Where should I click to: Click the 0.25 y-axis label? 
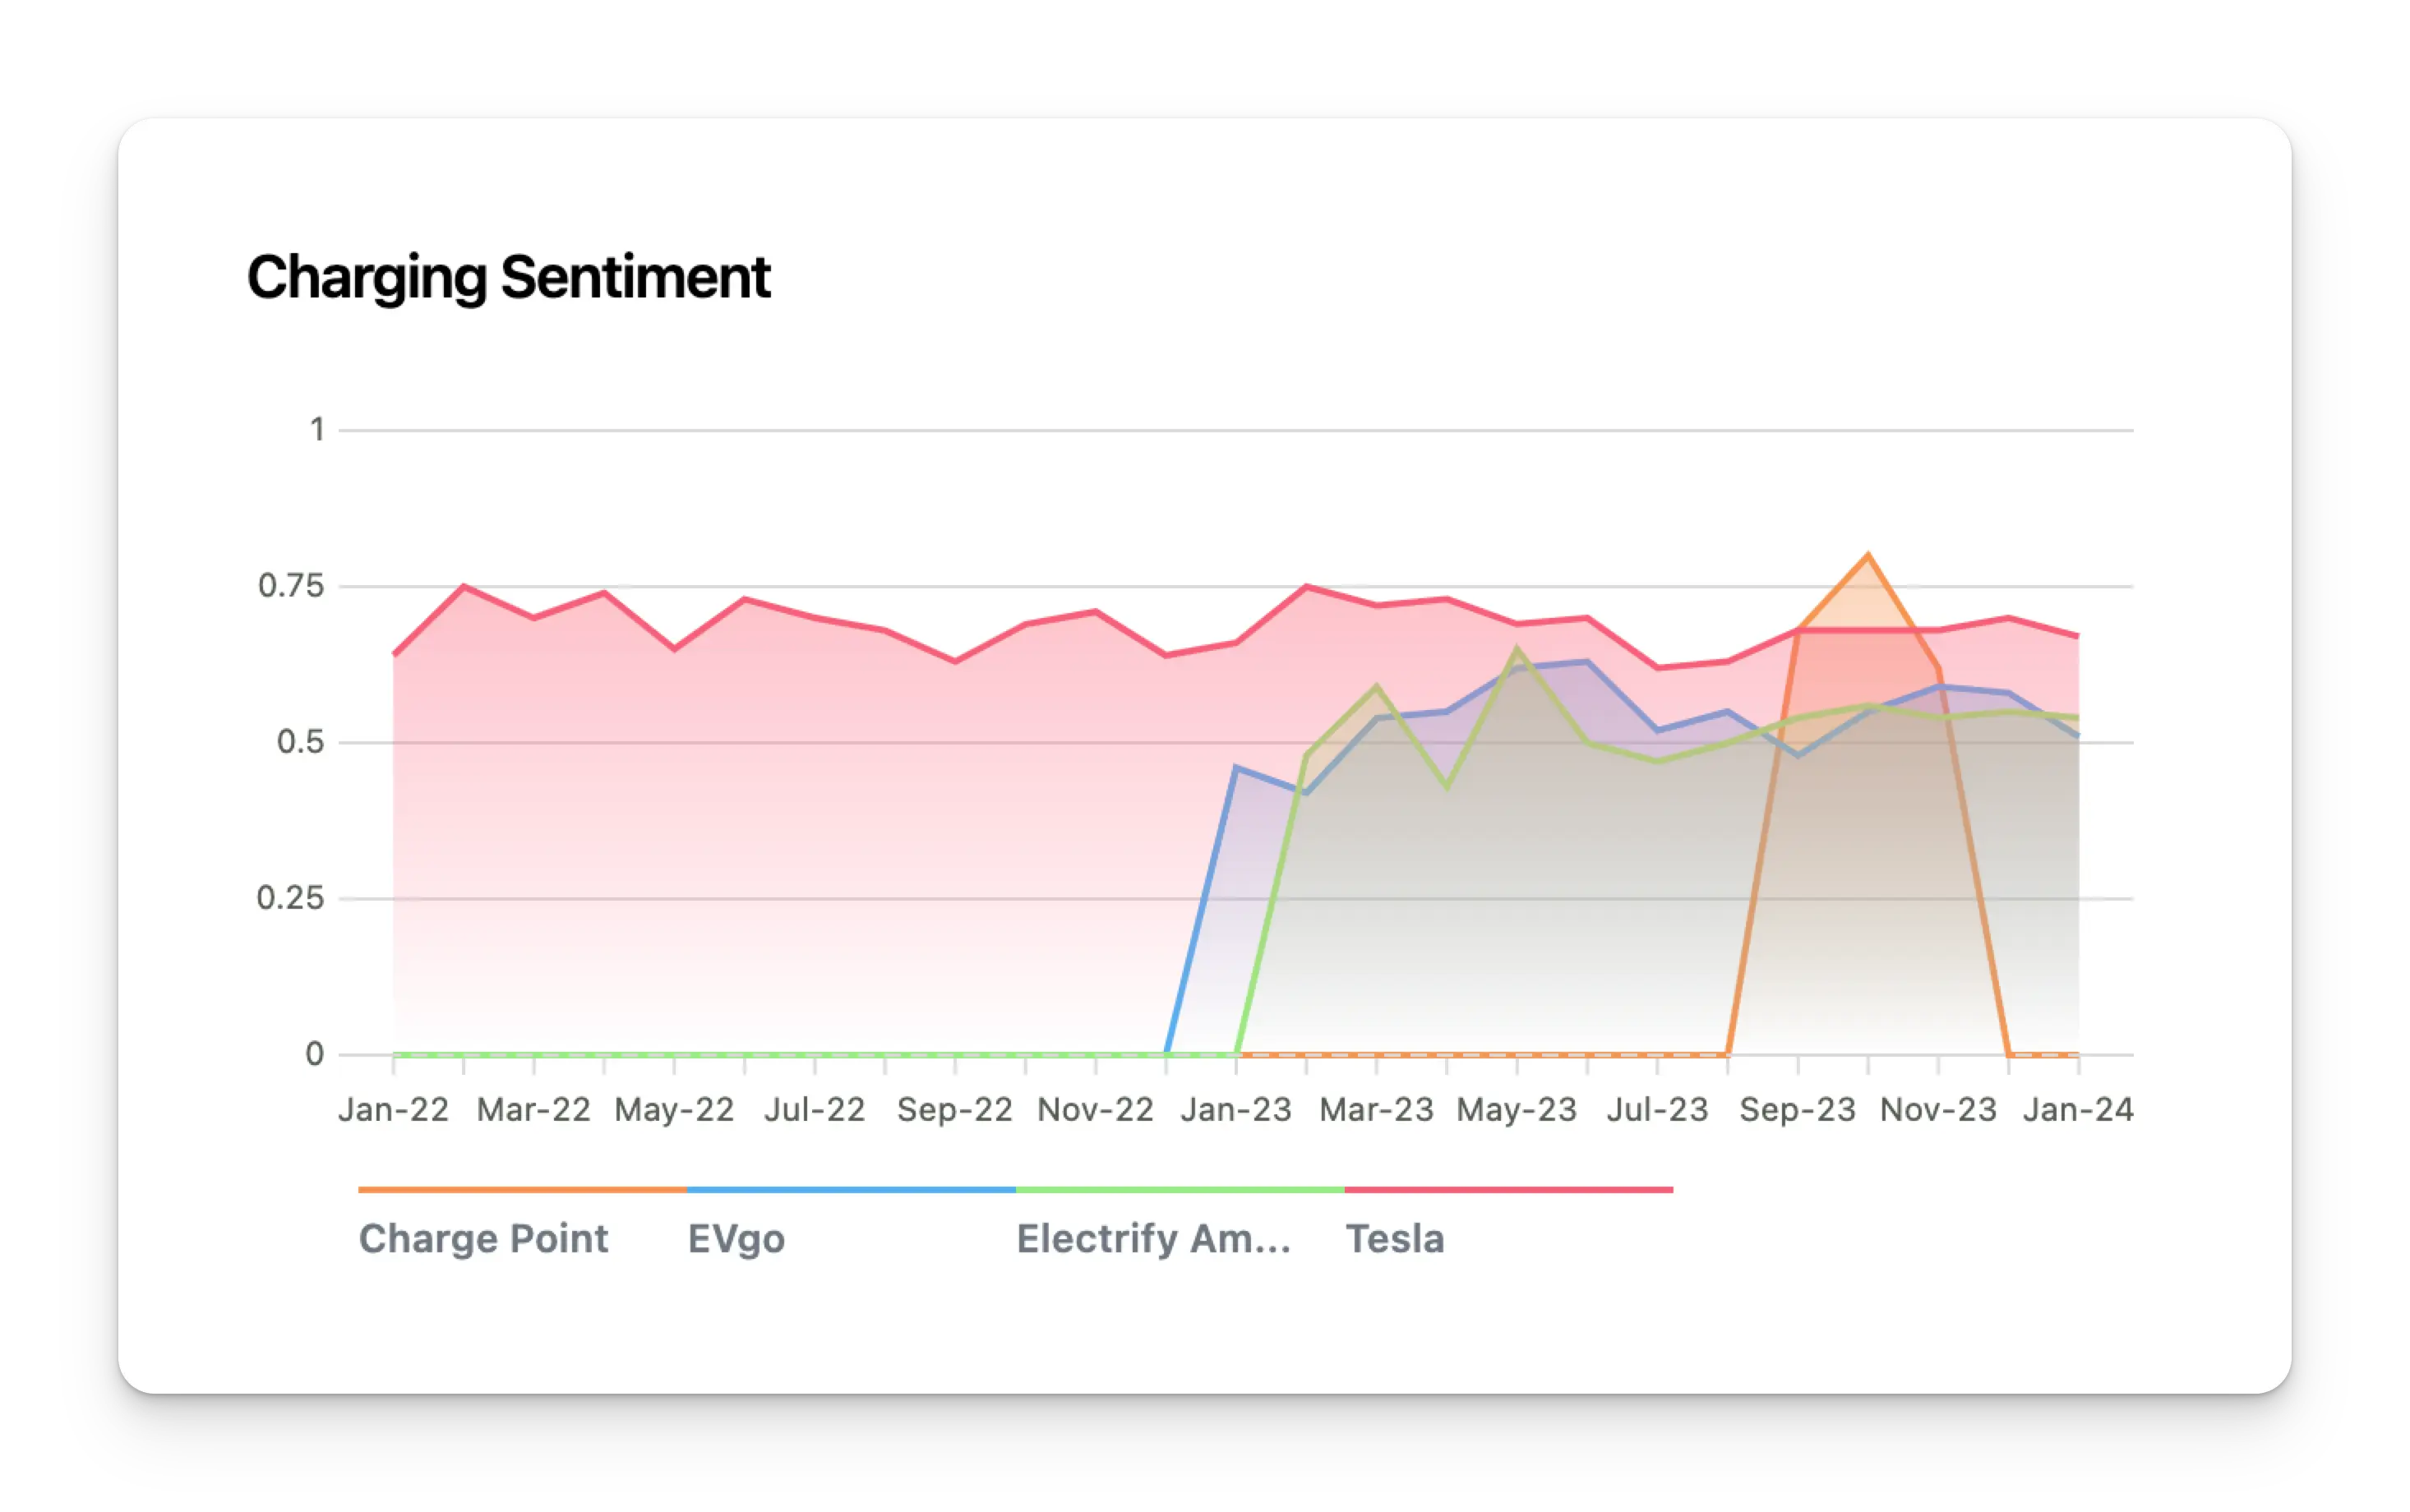(x=290, y=898)
